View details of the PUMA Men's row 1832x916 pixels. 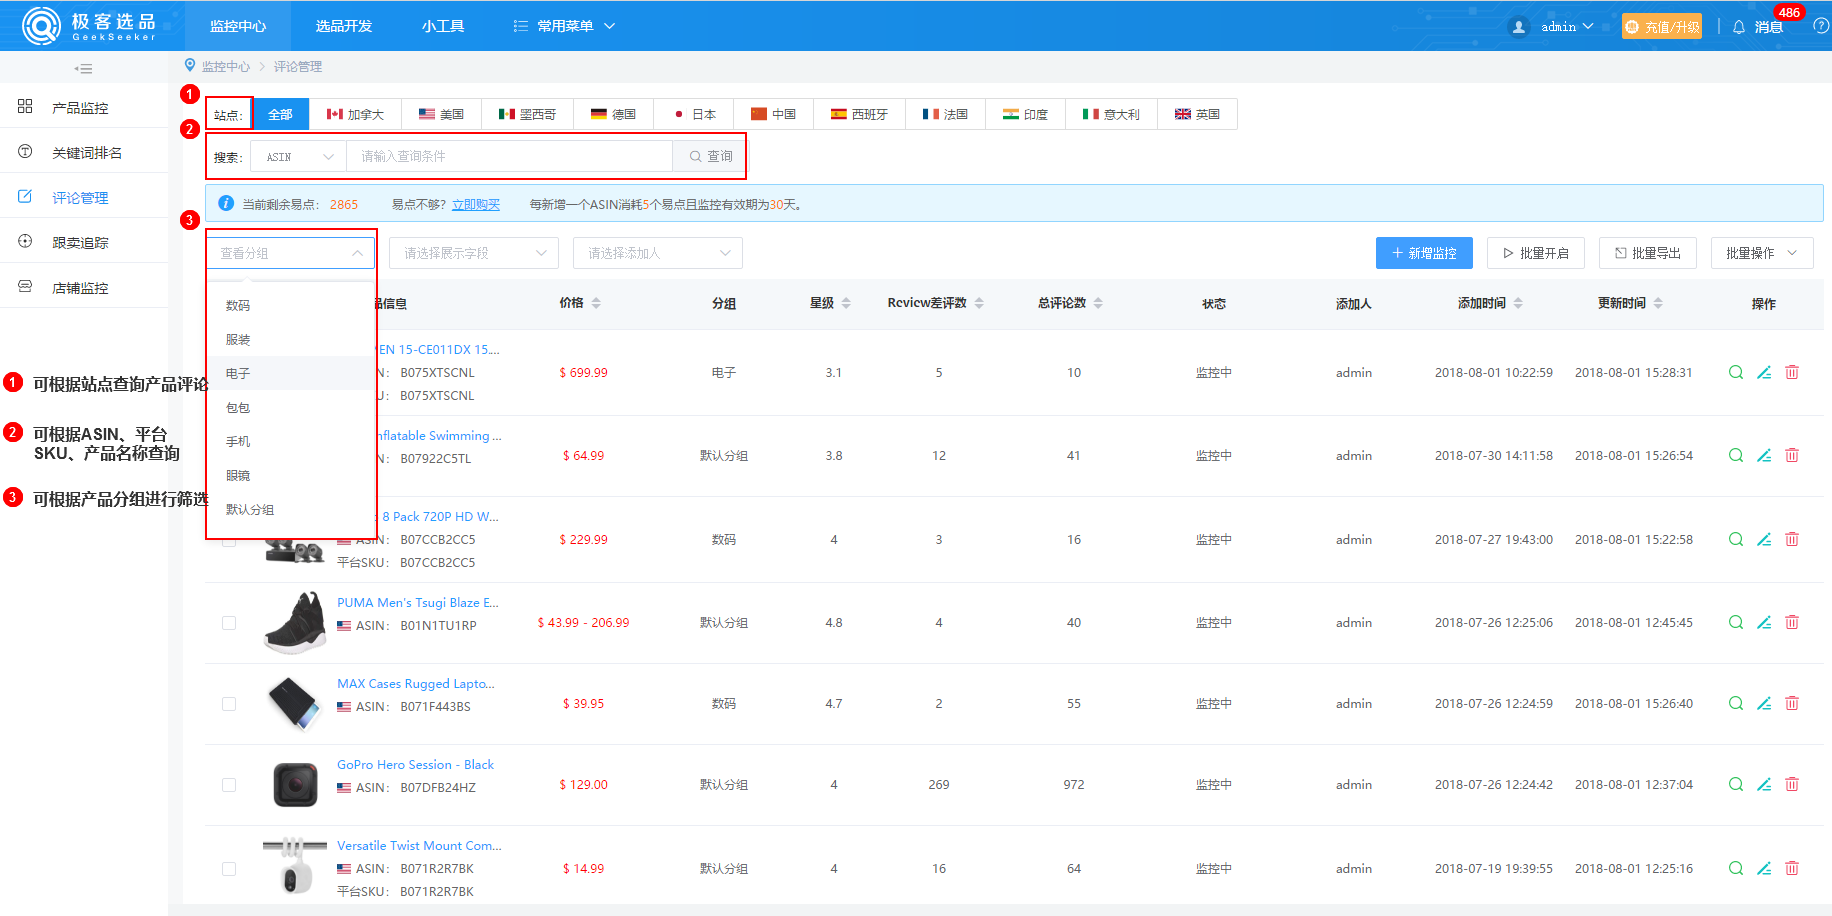1736,622
